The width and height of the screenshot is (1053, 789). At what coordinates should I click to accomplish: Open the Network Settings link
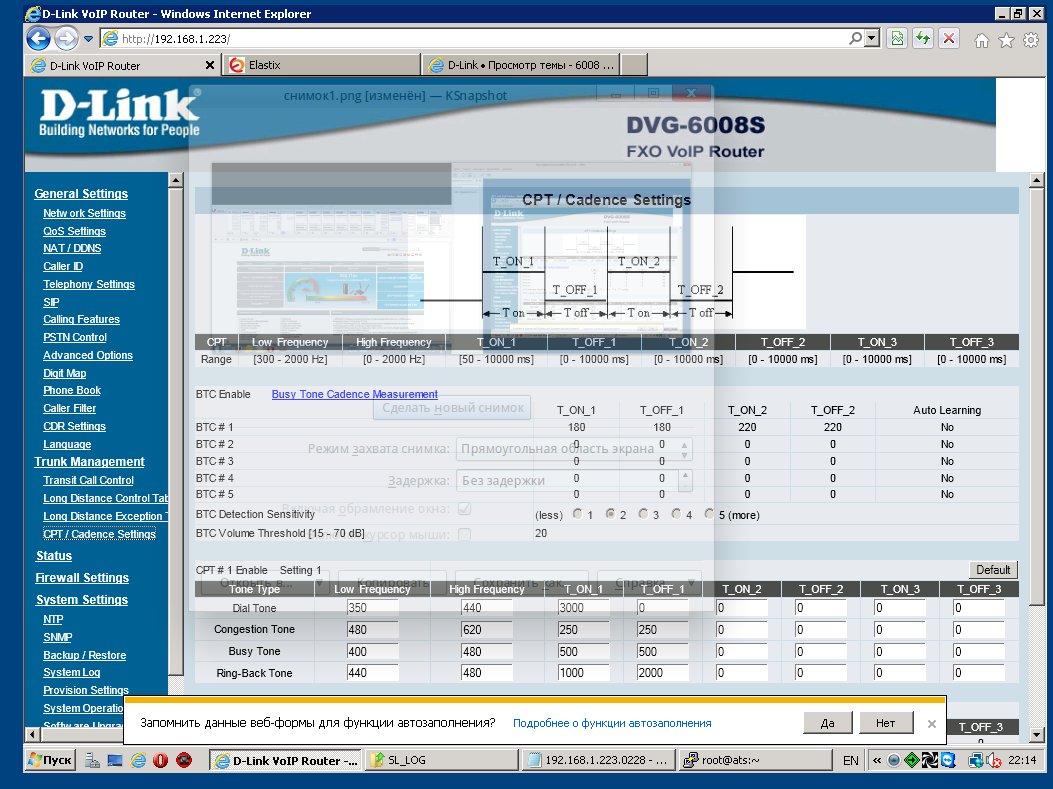pyautogui.click(x=85, y=213)
